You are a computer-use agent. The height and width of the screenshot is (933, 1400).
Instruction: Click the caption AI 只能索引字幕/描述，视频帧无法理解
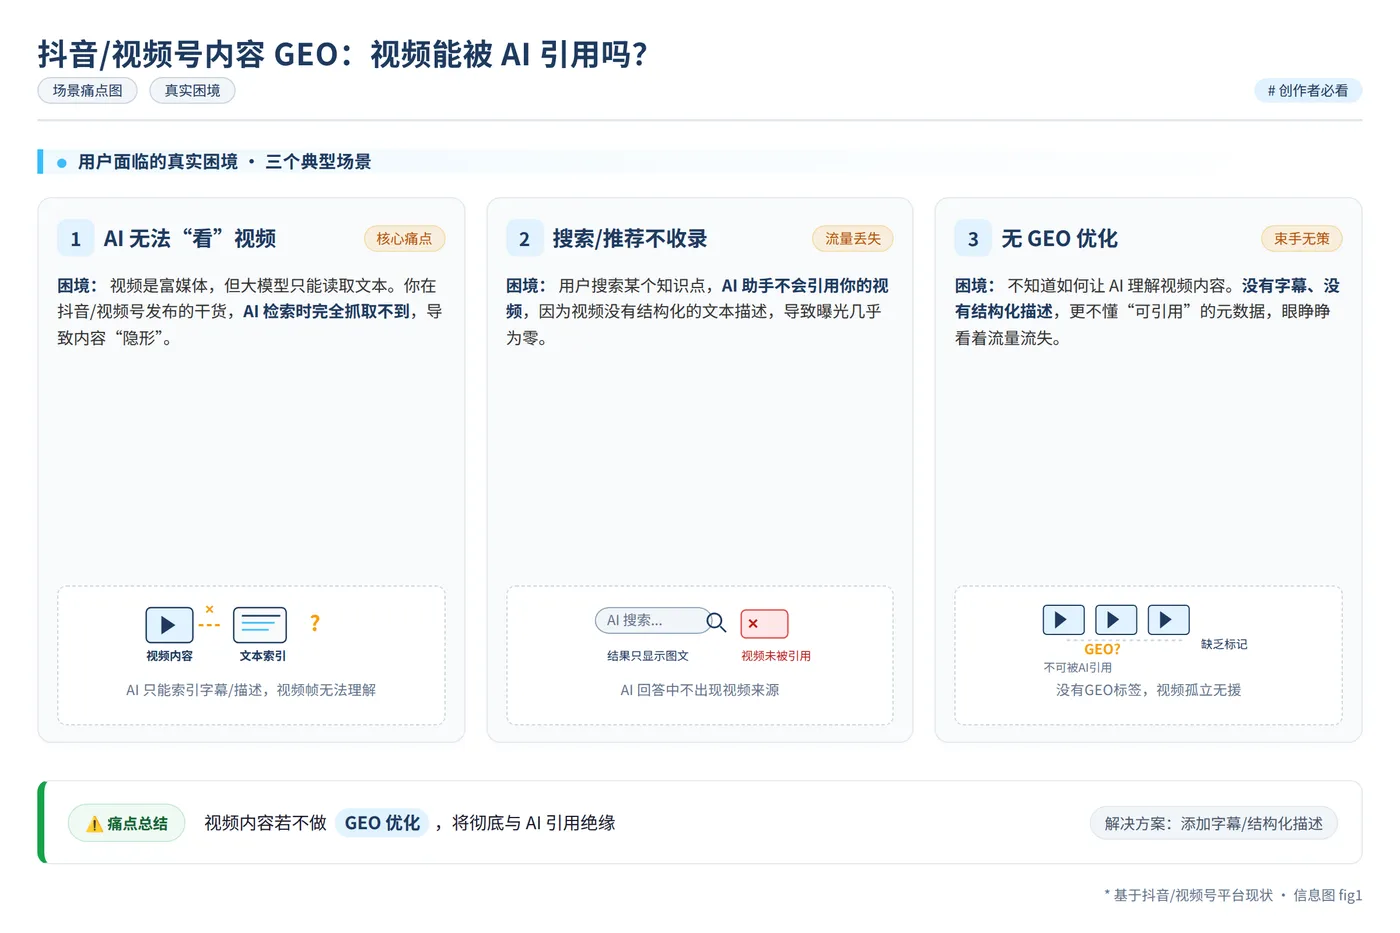click(x=251, y=690)
